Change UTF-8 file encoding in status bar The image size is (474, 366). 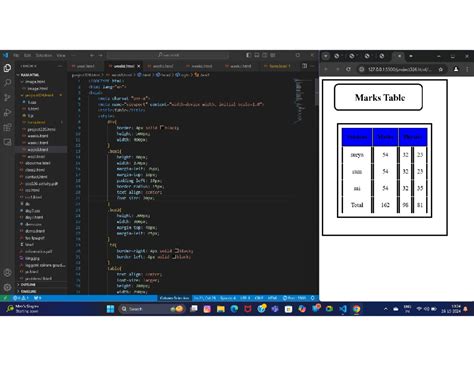(x=245, y=298)
